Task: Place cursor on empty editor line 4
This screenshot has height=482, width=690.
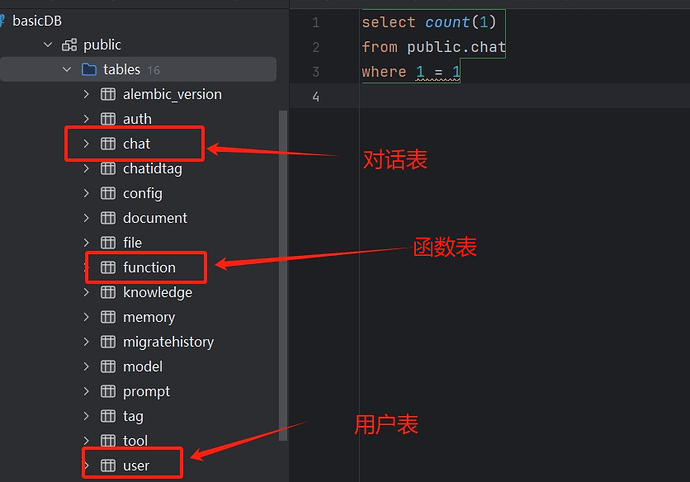Action: 524,96
